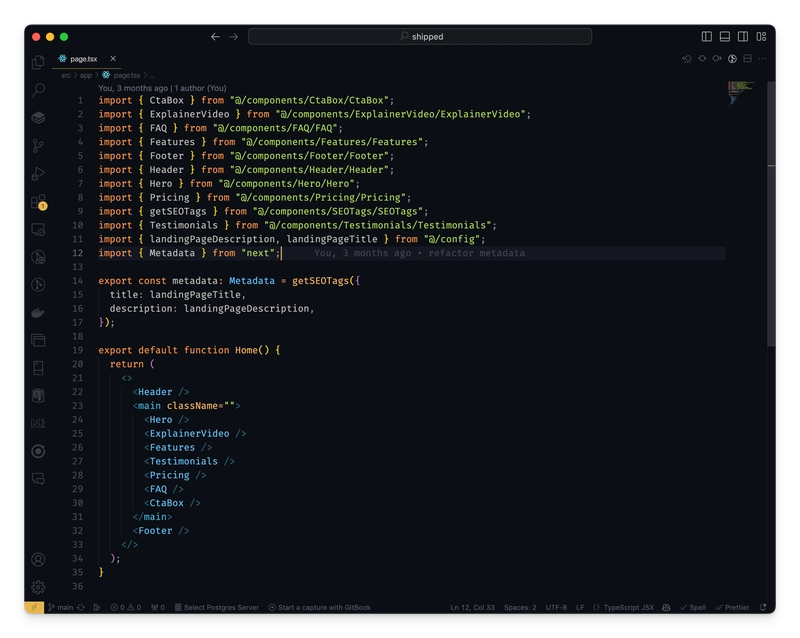Place cursor on line 14 metadata
This screenshot has height=638, width=800.
[194, 281]
